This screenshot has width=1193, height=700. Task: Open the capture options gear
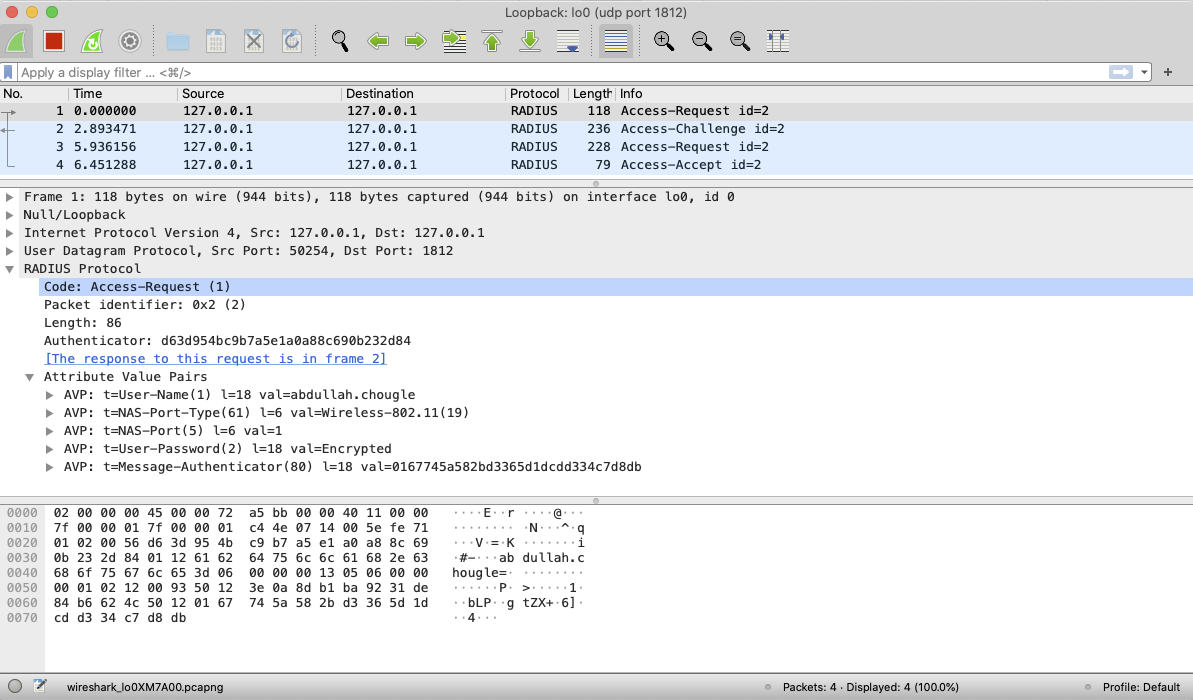[130, 41]
